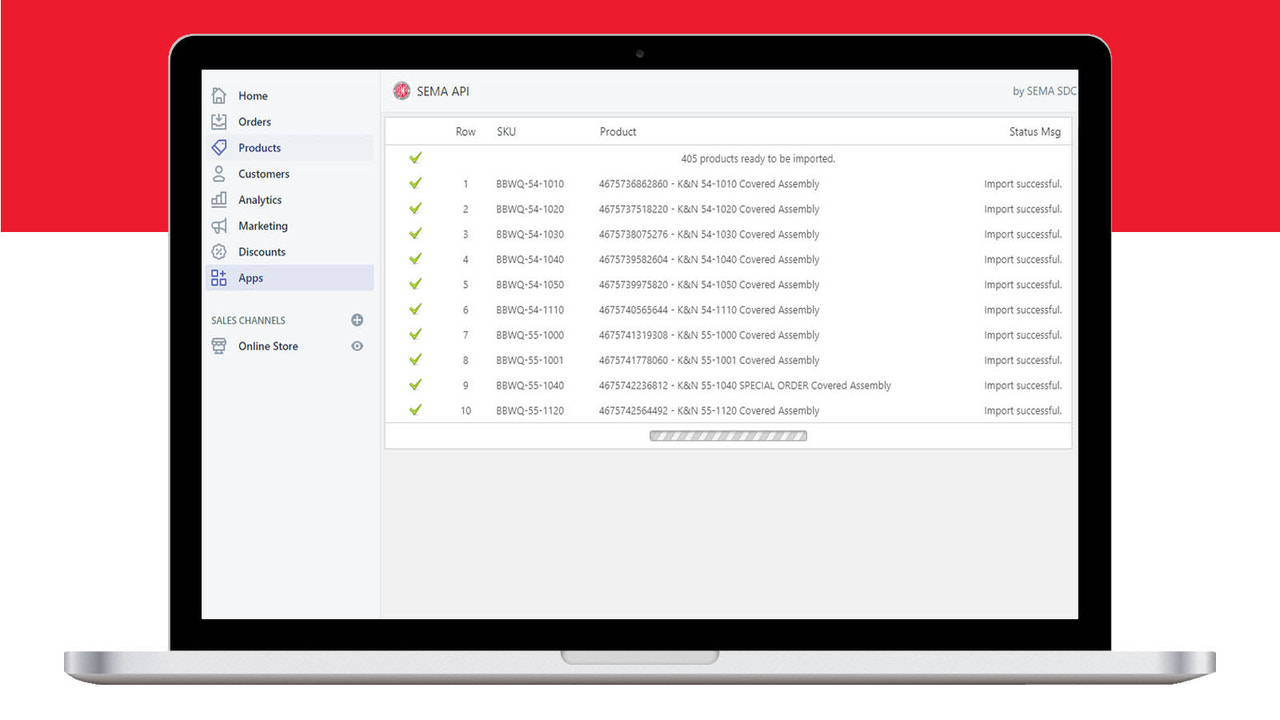Click the striped import progress bar

pyautogui.click(x=728, y=436)
